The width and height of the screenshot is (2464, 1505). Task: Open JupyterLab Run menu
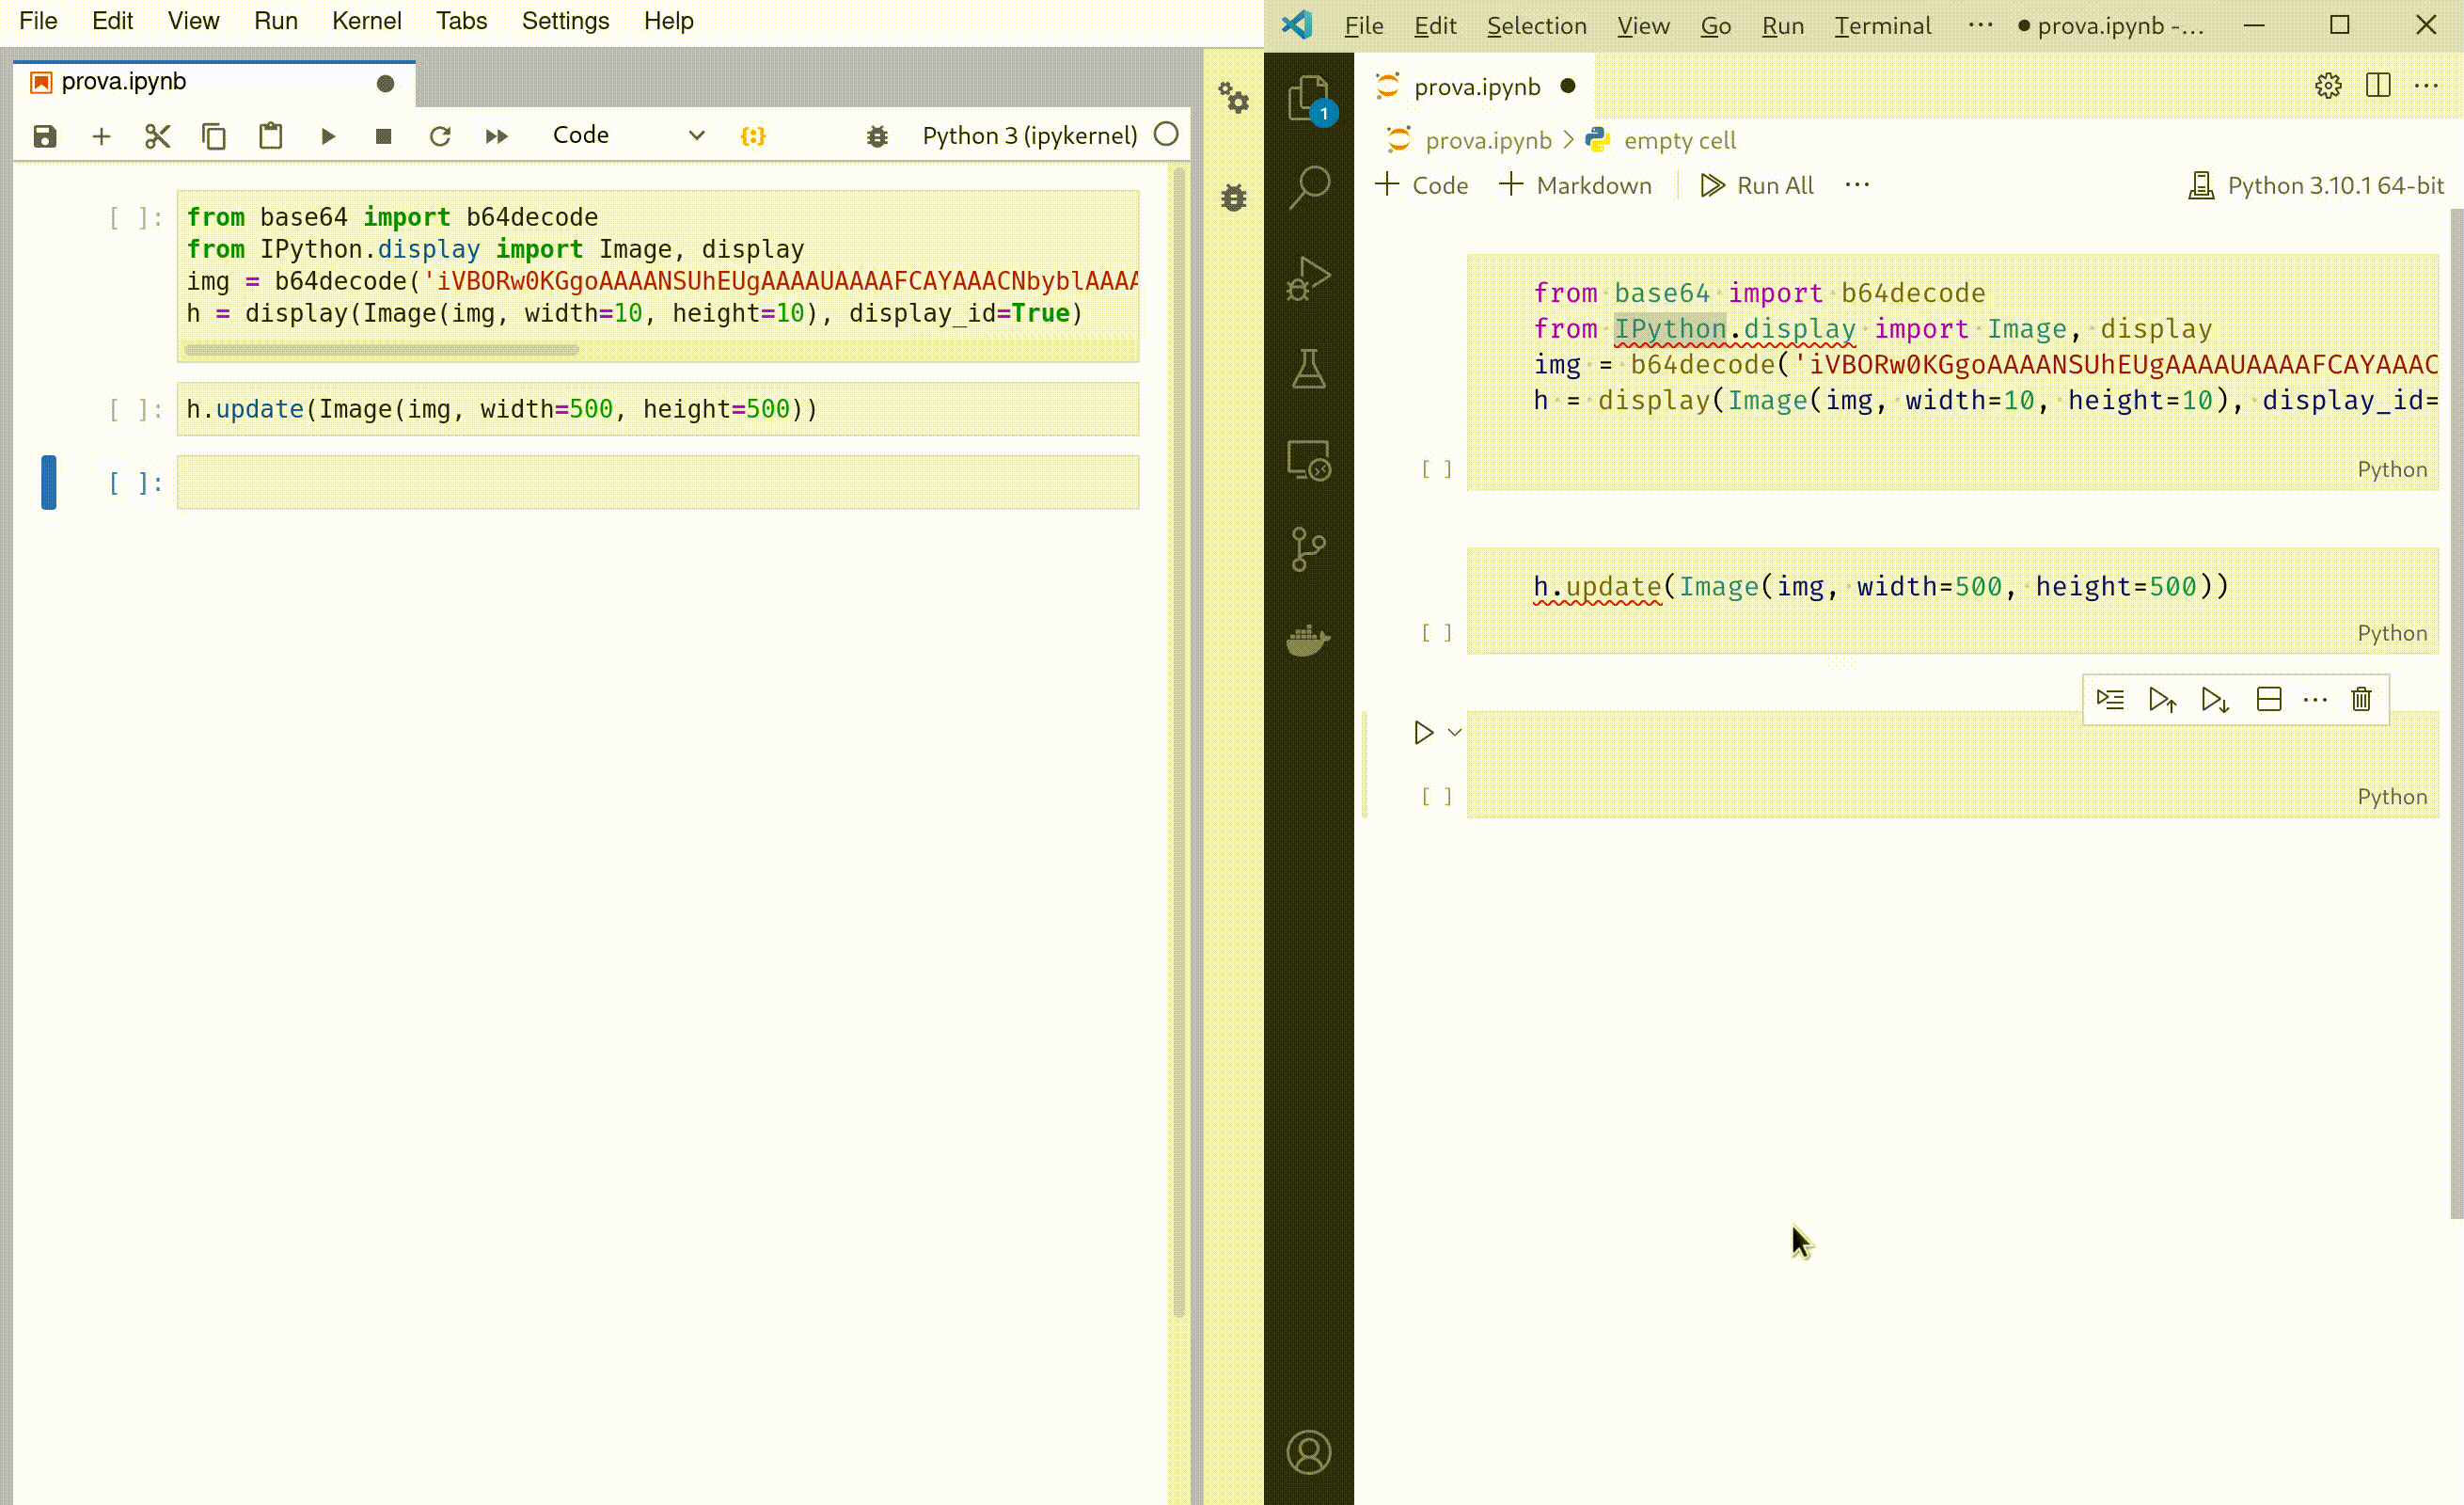[276, 21]
